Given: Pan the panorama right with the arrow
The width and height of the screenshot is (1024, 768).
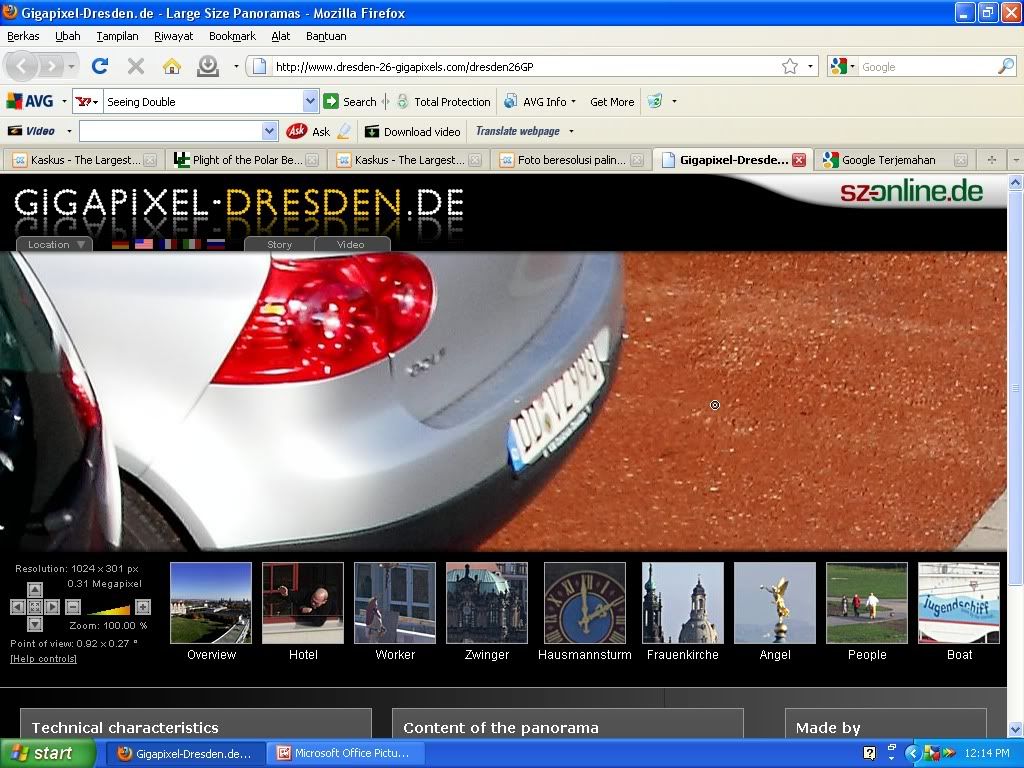Looking at the screenshot, I should [52, 607].
